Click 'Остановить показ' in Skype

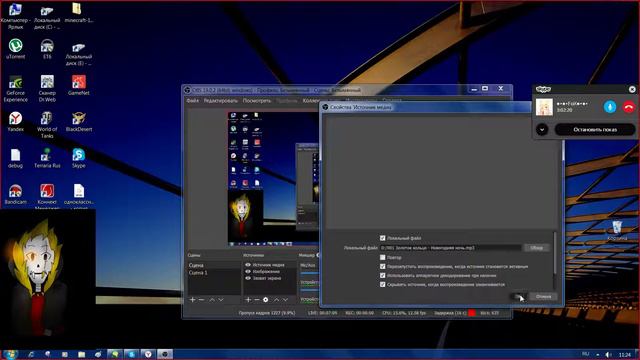point(595,130)
